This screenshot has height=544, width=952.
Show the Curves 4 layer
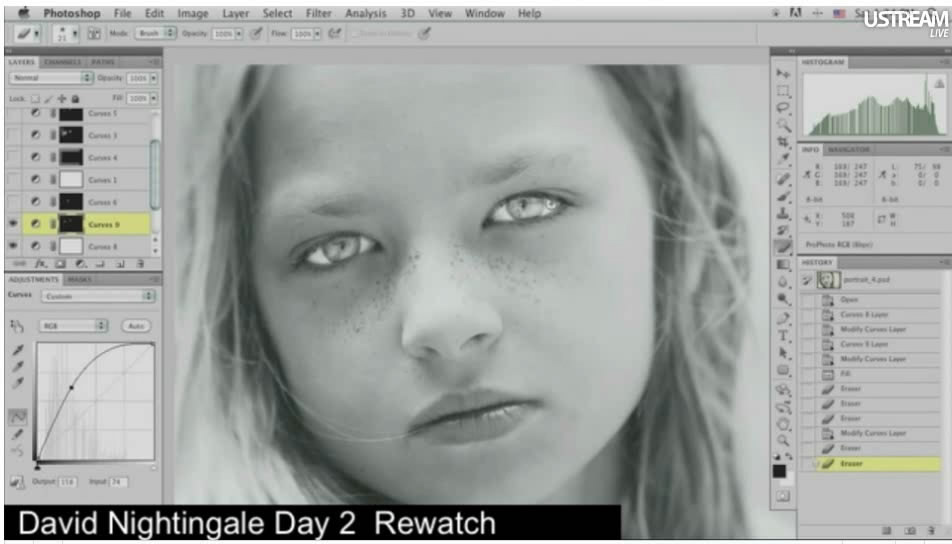click(x=13, y=158)
